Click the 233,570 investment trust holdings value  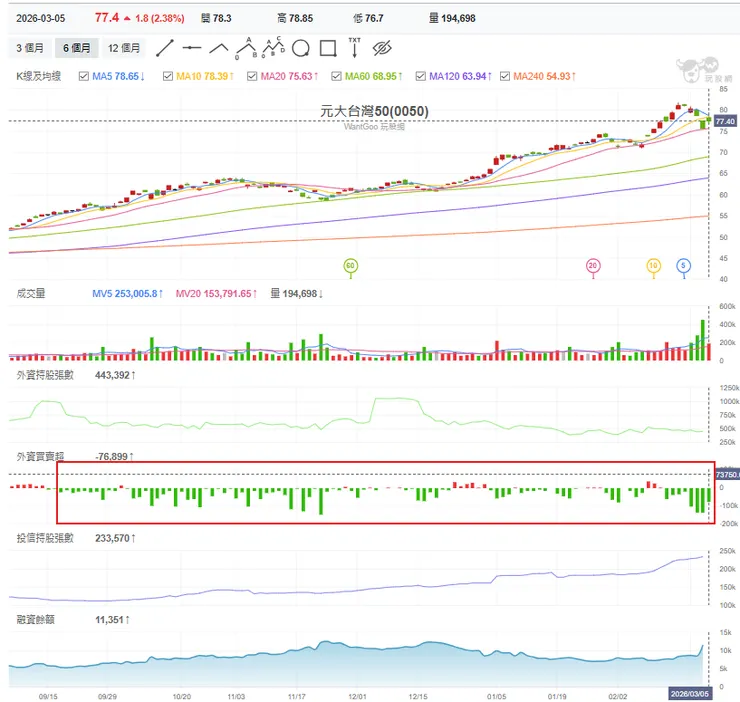coord(115,538)
